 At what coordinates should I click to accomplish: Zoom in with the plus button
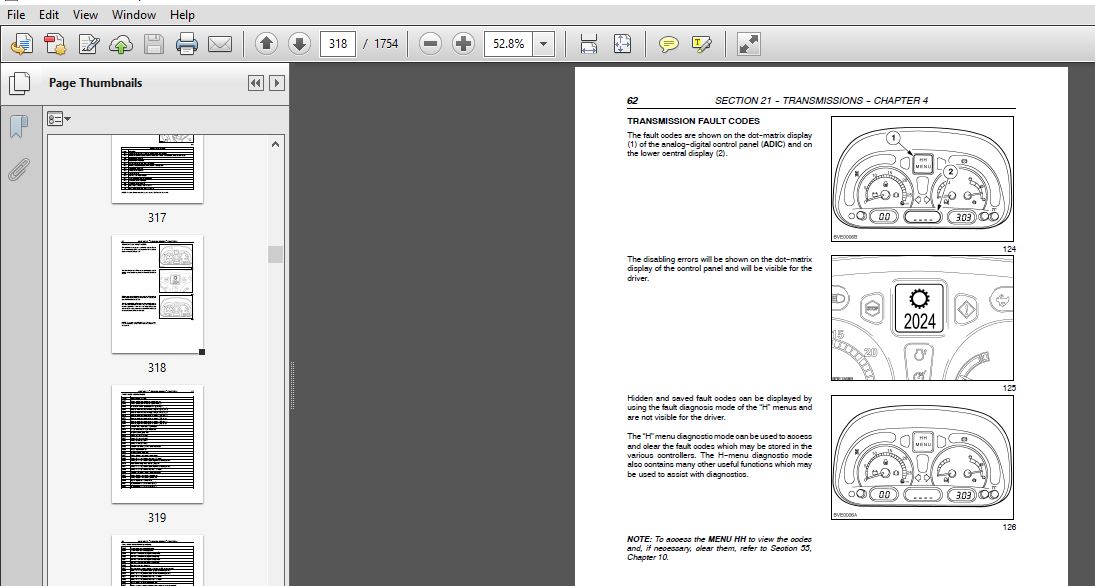[463, 44]
